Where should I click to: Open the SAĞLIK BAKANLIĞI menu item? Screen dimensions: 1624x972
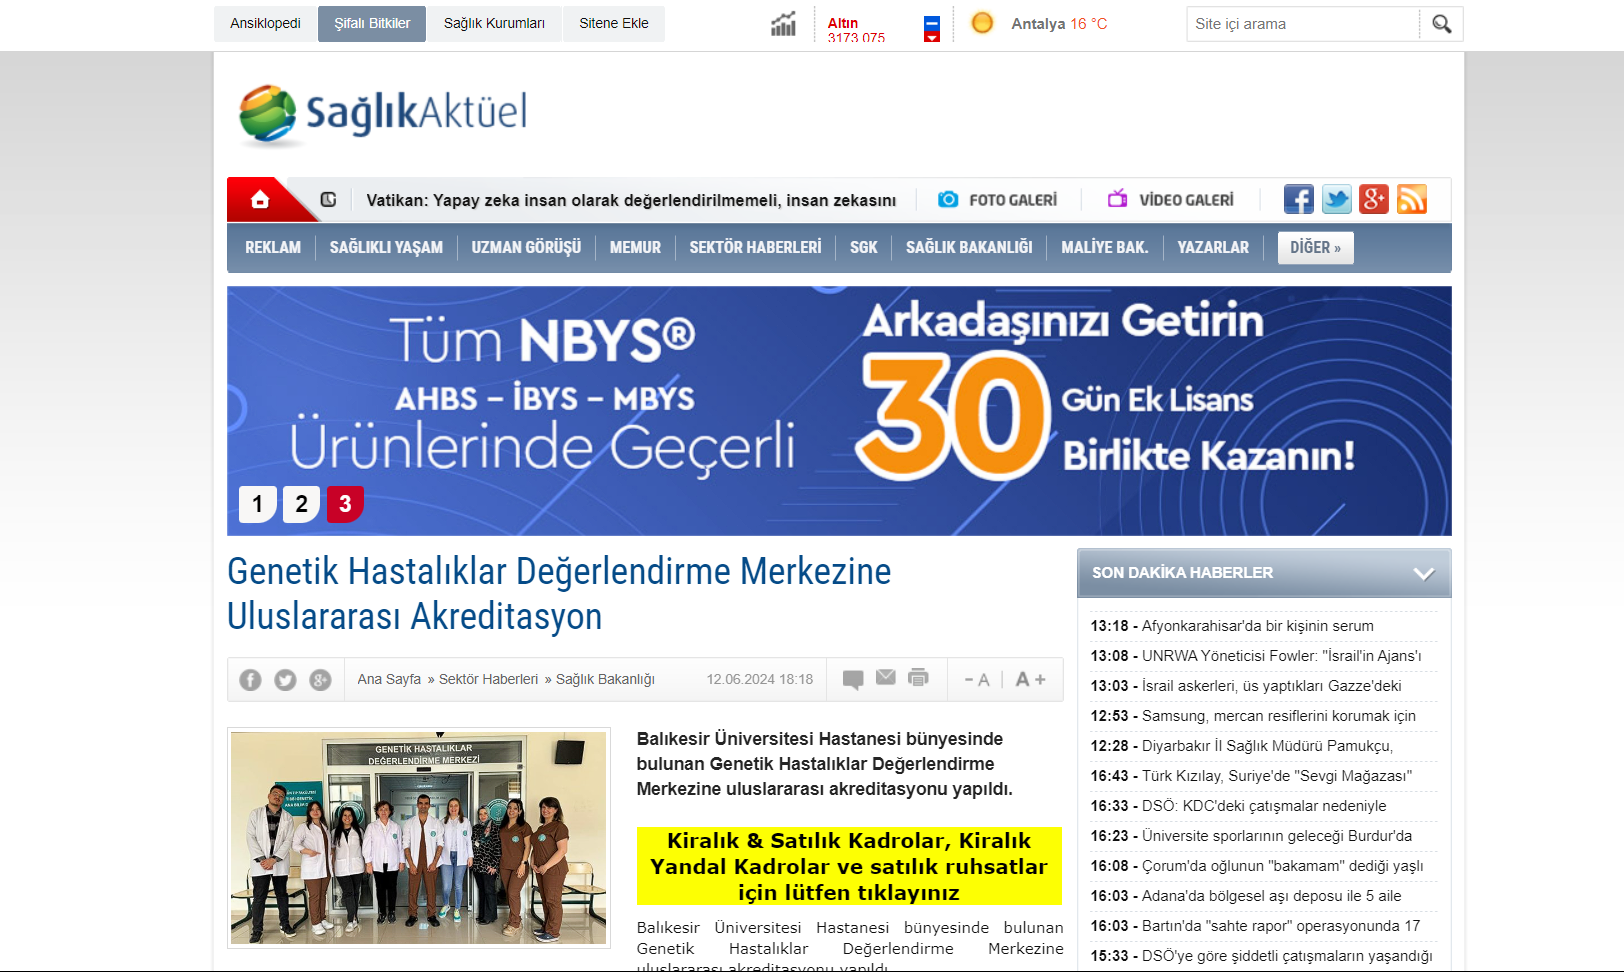[x=969, y=248]
